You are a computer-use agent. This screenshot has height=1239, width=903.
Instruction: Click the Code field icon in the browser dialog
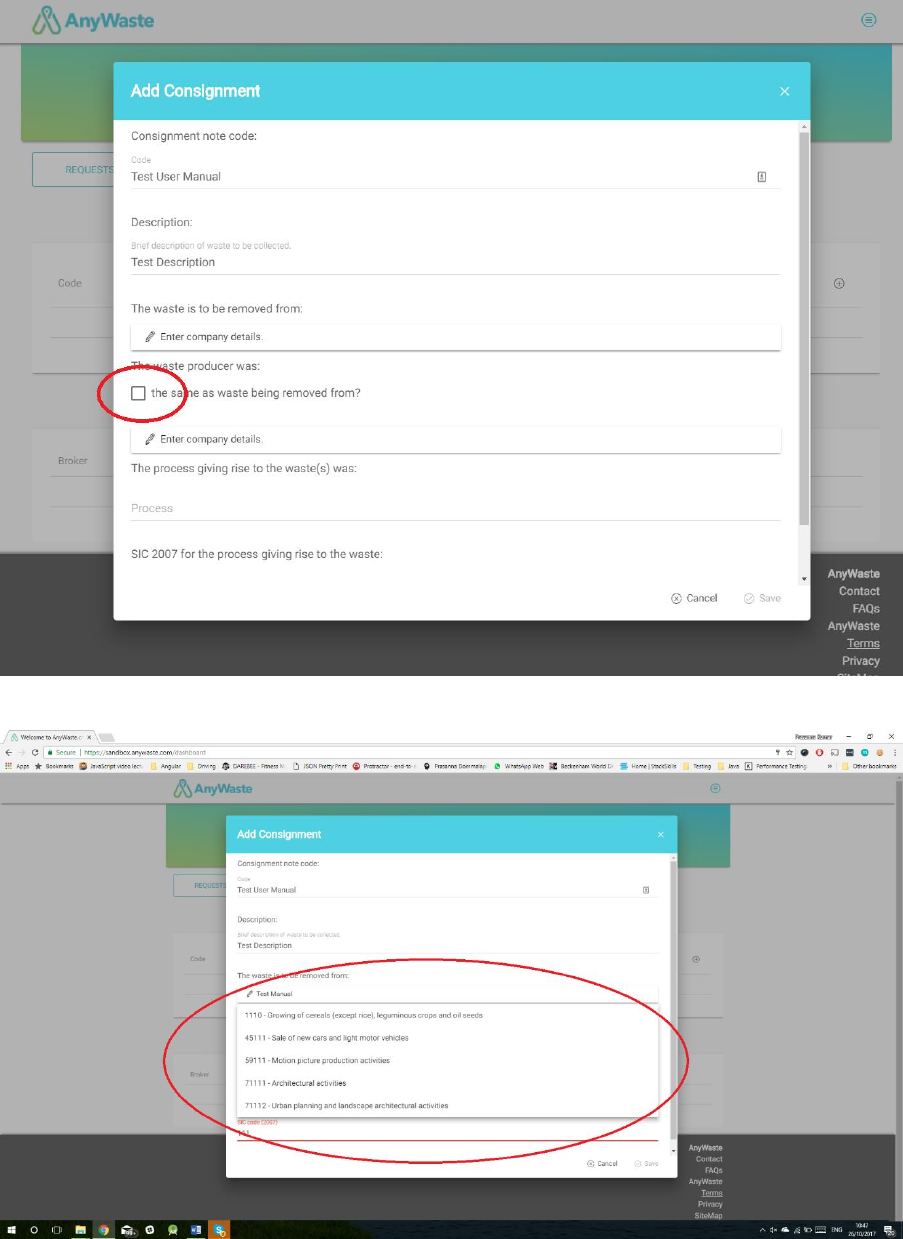point(646,889)
